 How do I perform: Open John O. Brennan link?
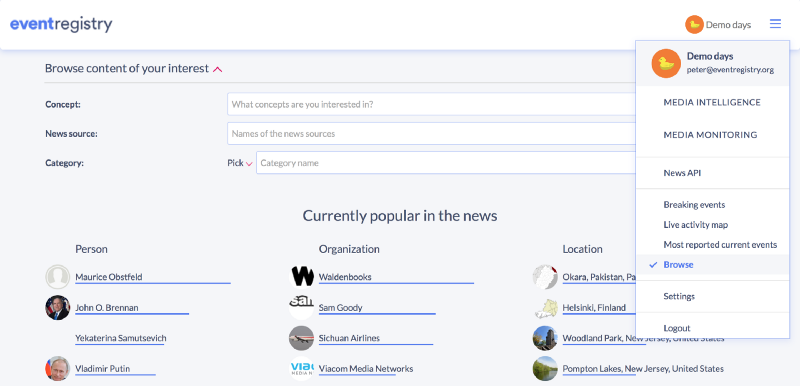click(x=107, y=307)
